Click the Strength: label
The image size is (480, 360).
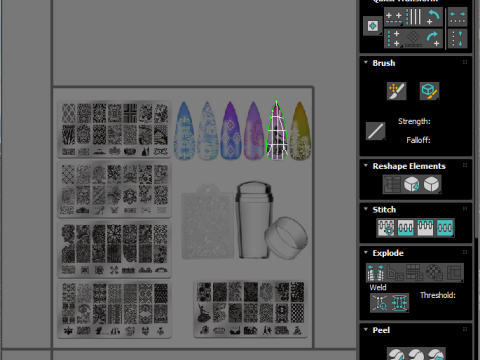click(414, 121)
